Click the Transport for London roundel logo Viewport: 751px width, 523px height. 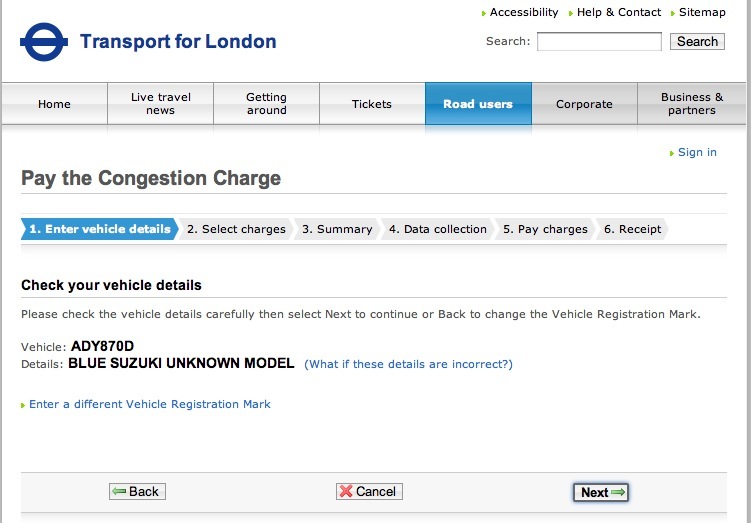(44, 42)
